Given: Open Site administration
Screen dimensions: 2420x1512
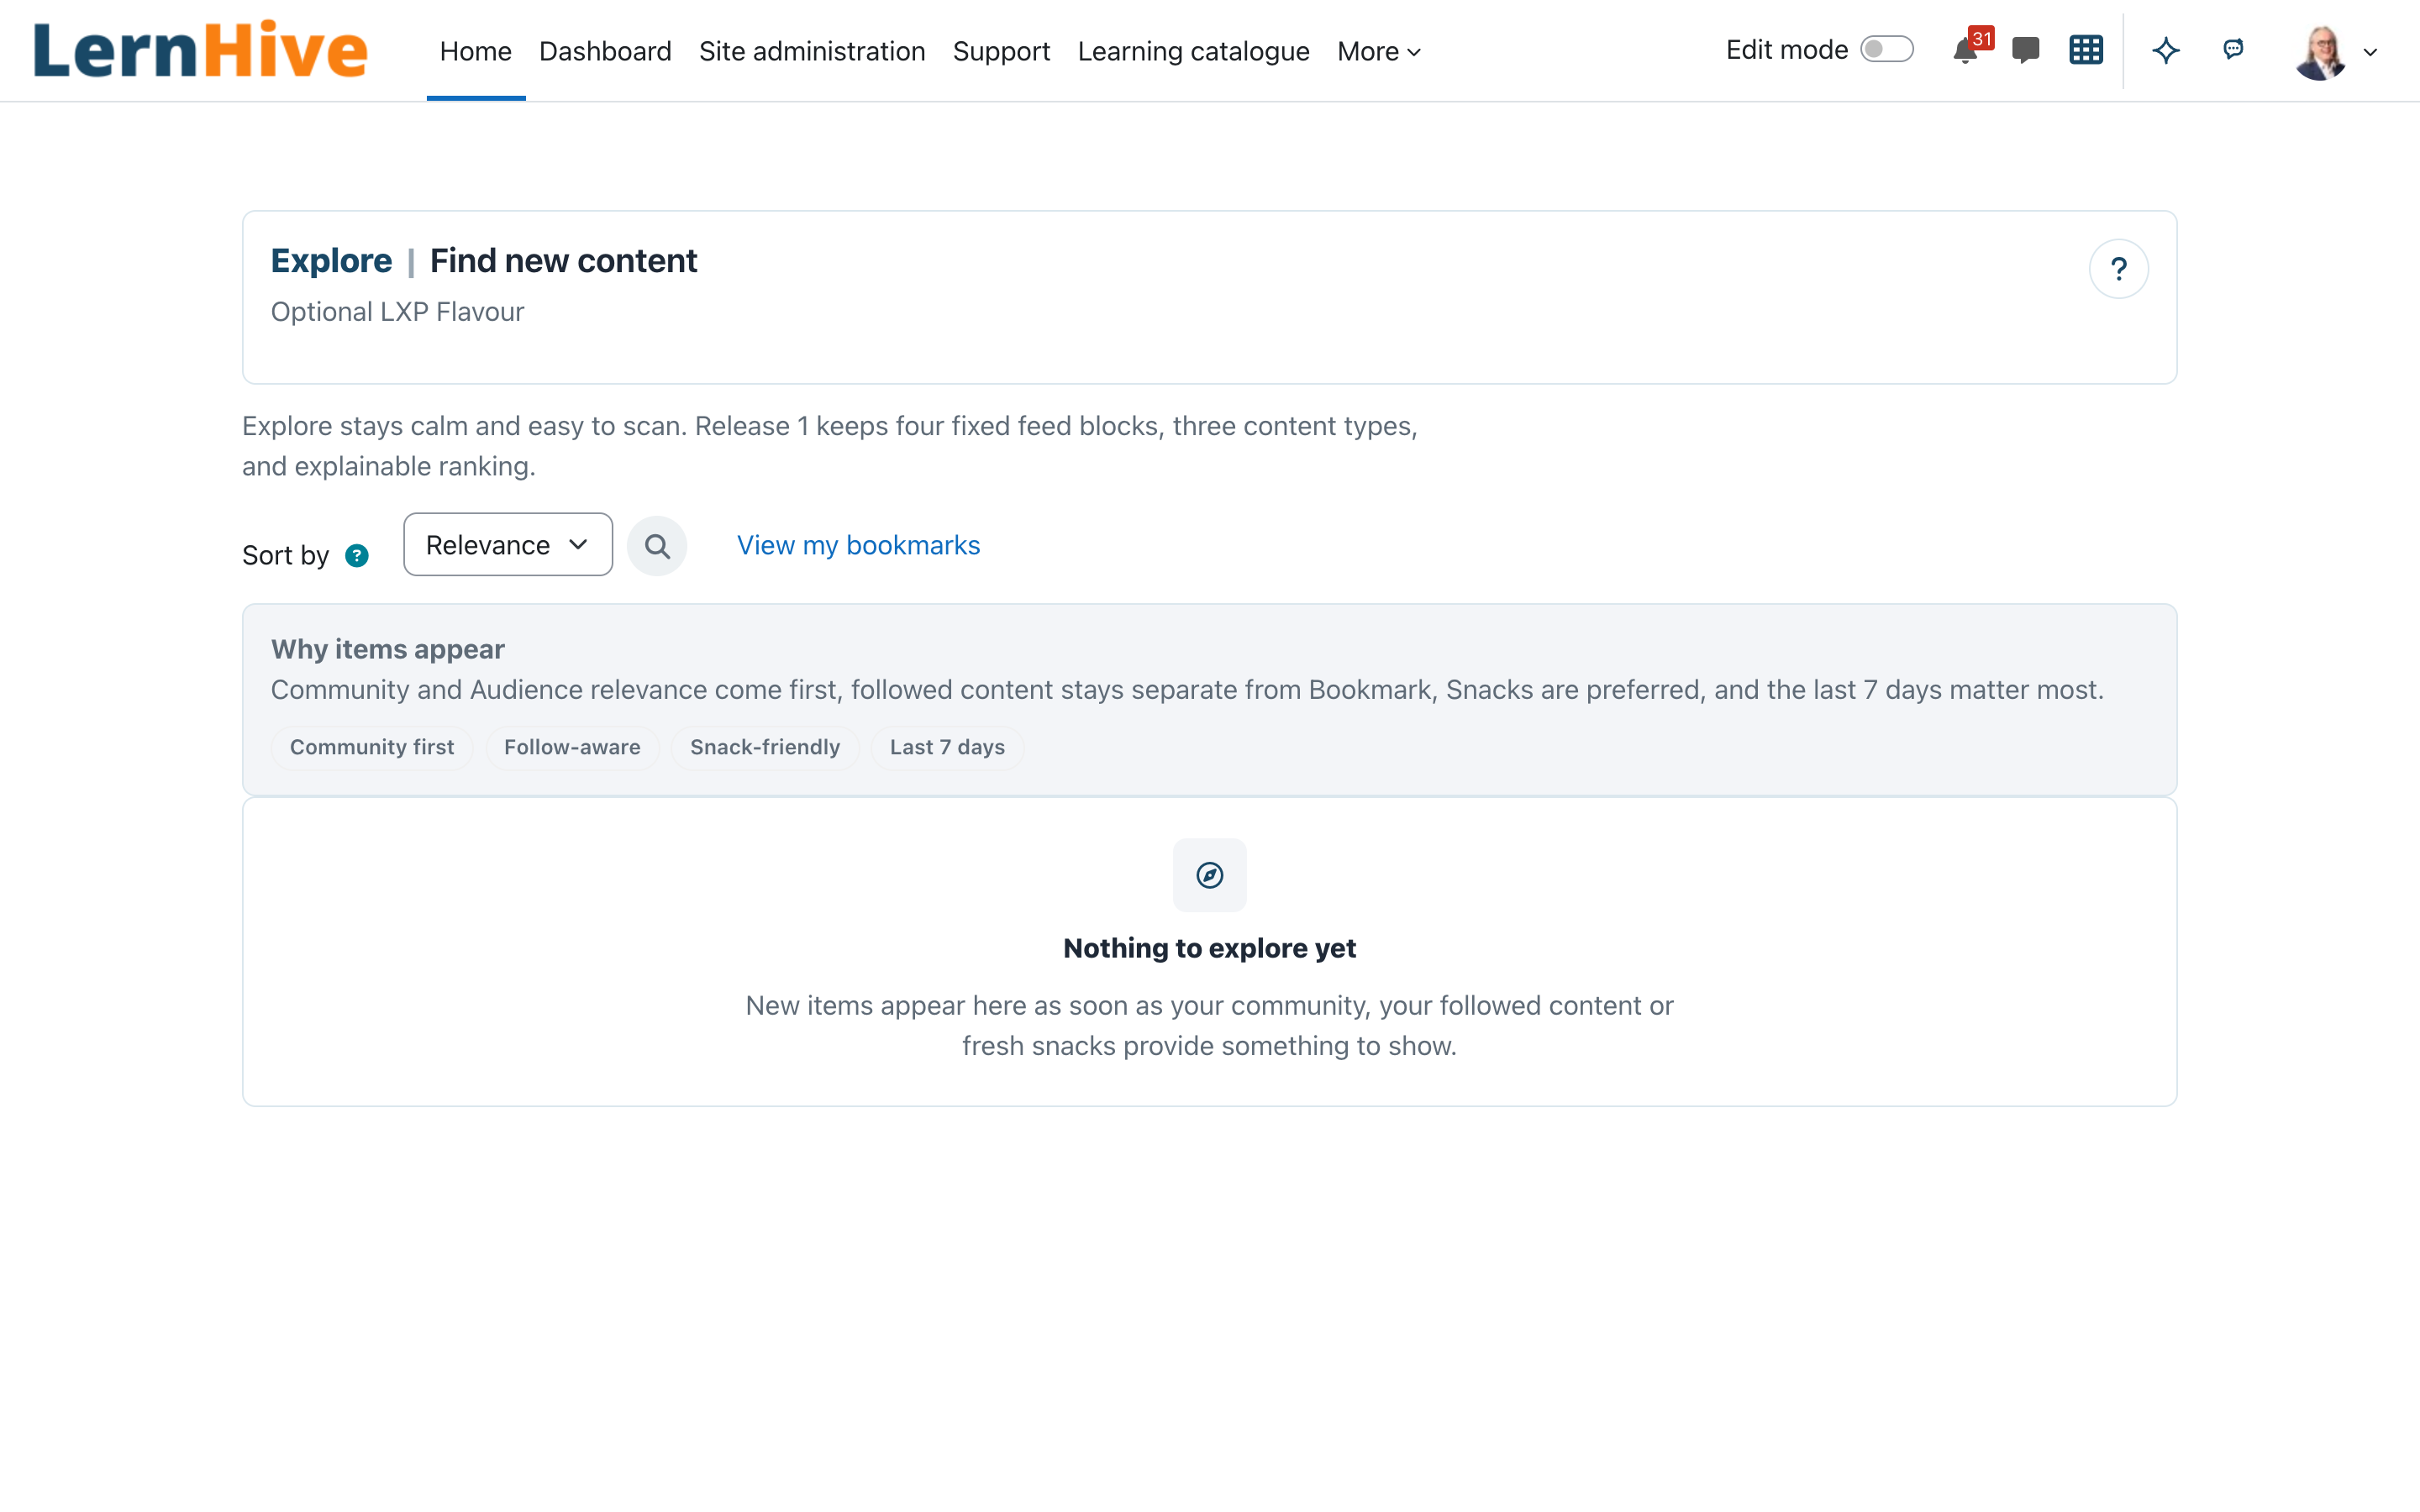Looking at the screenshot, I should 812,51.
